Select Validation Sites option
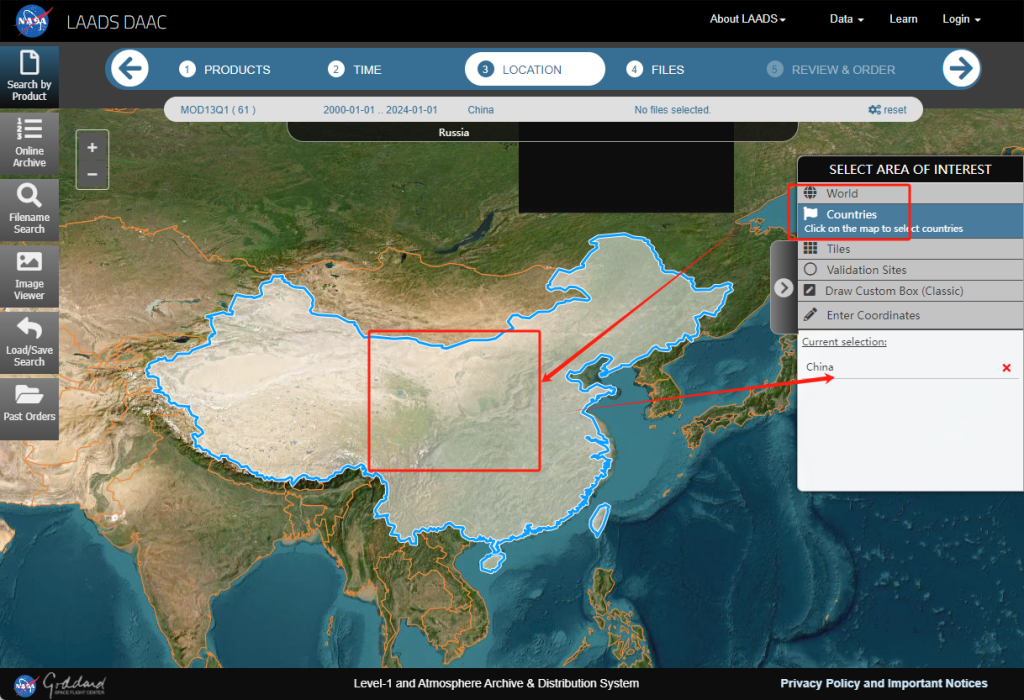 click(x=910, y=270)
